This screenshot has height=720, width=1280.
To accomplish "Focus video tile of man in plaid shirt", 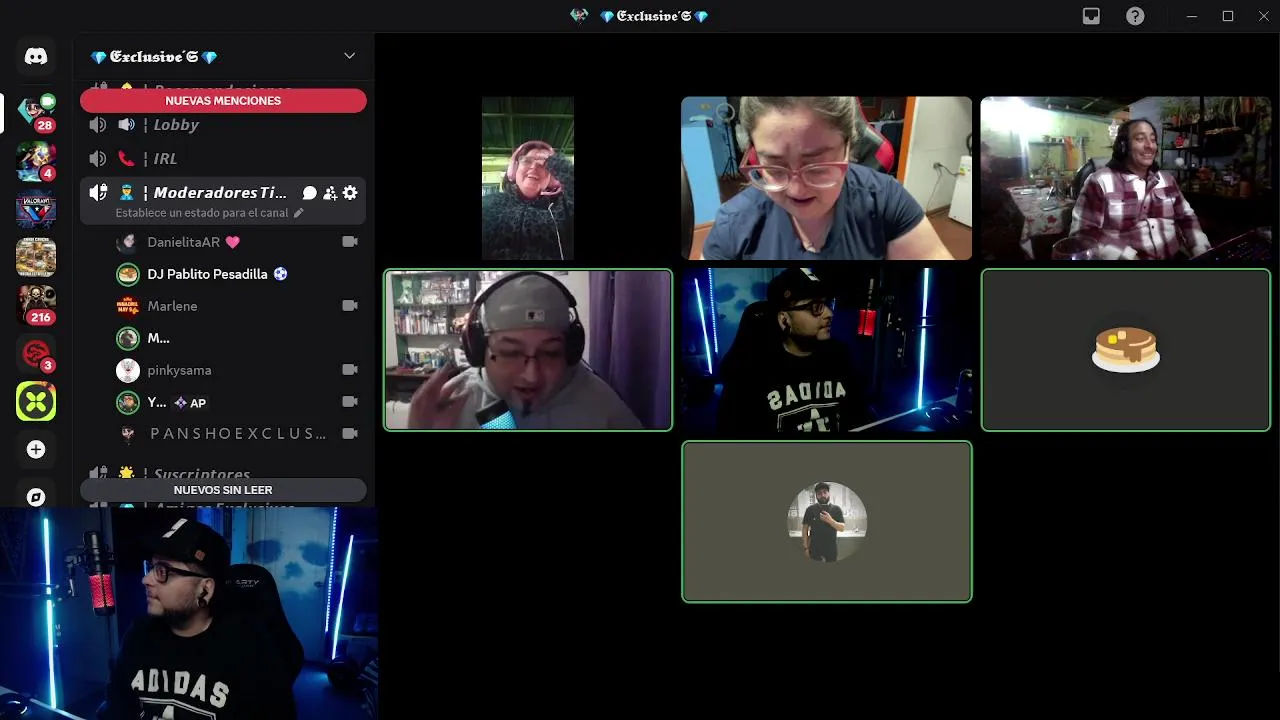I will tap(1125, 178).
